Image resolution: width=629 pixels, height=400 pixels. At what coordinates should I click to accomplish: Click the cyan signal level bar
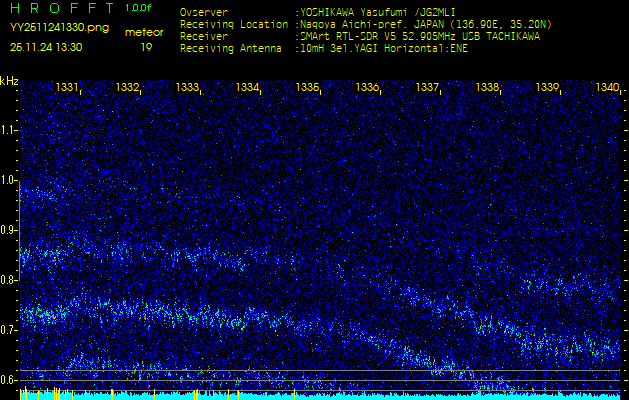coord(320,396)
